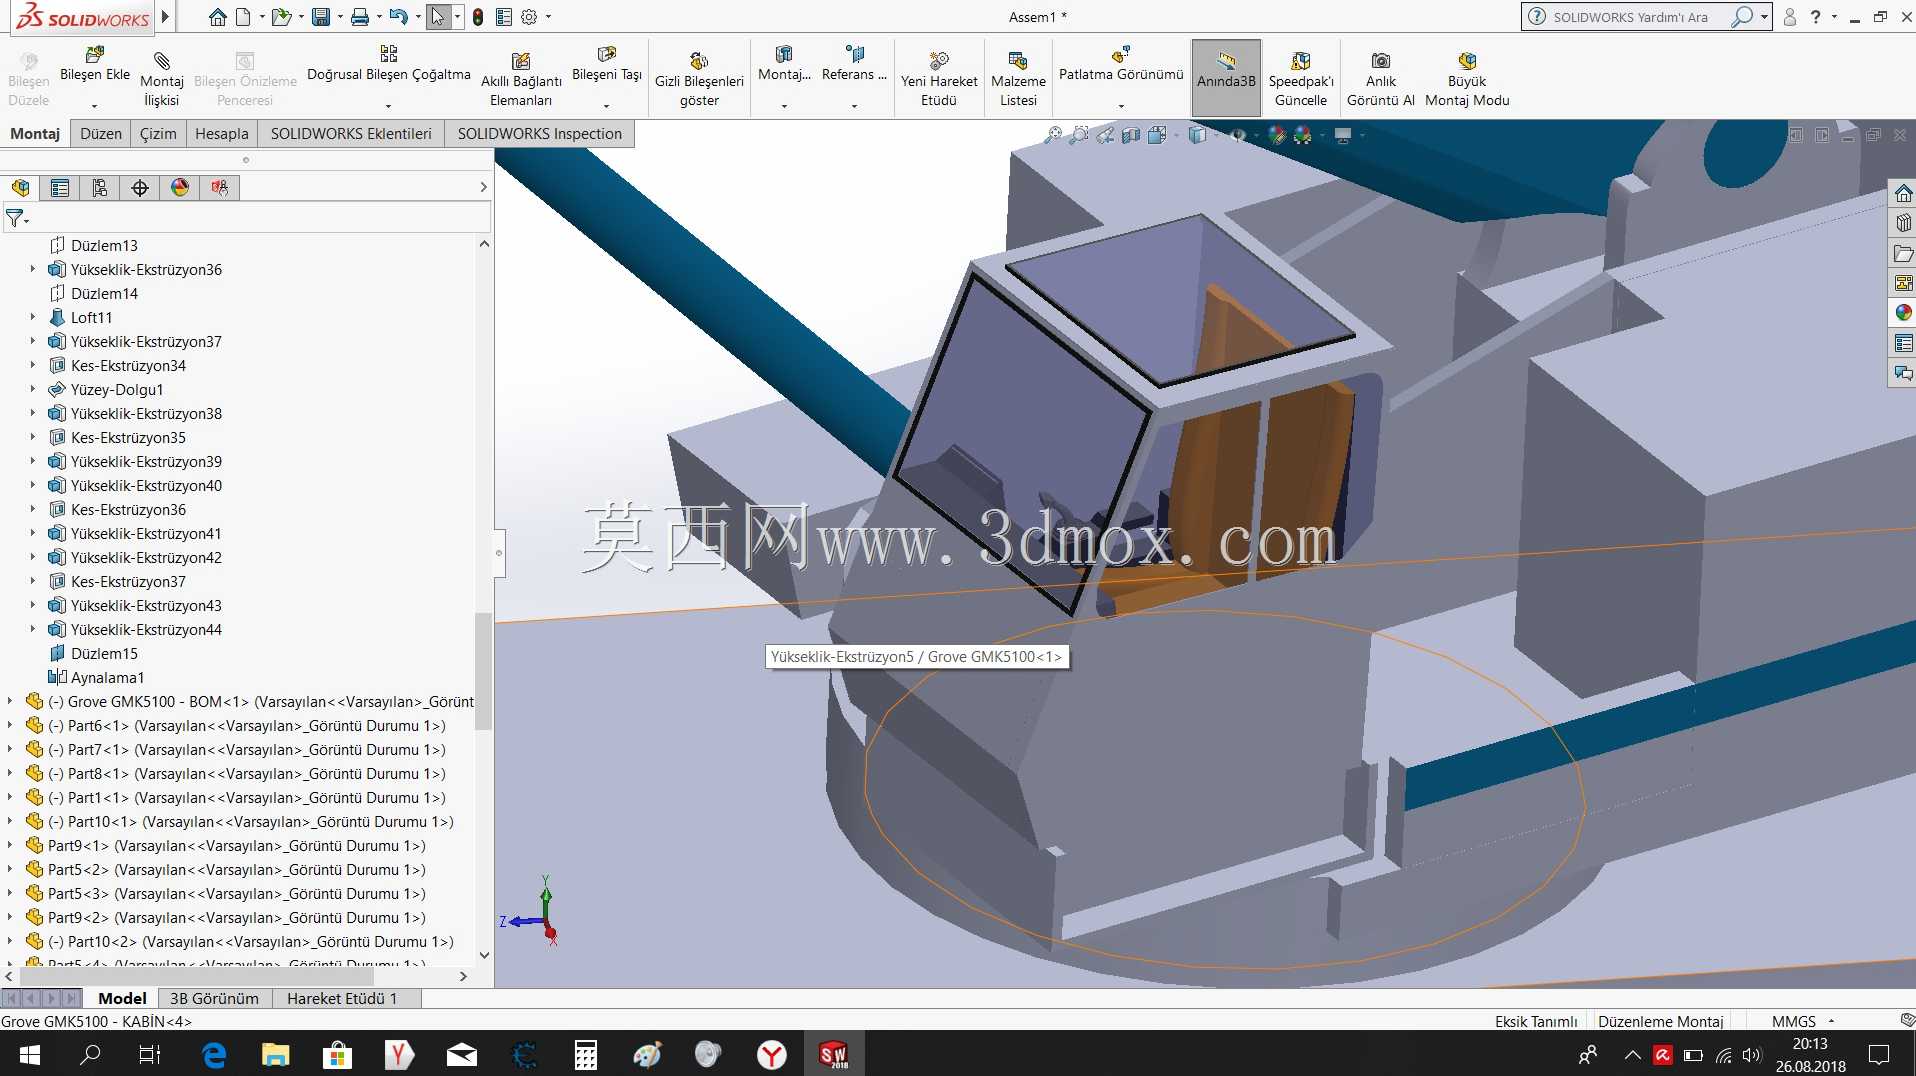
Task: Select the Montaj tab
Action: [35, 133]
